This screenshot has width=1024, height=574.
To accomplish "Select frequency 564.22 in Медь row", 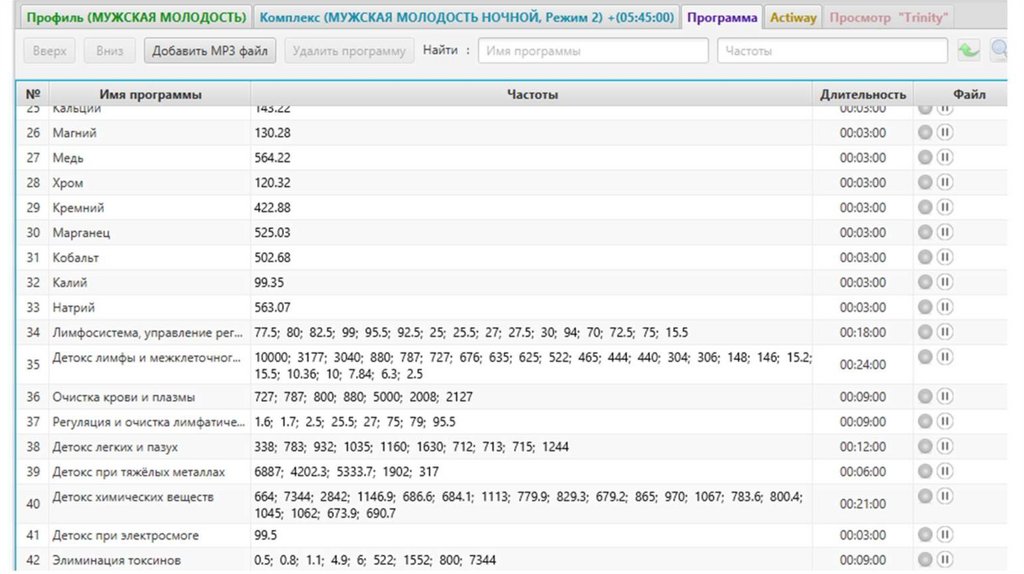I will [272, 157].
